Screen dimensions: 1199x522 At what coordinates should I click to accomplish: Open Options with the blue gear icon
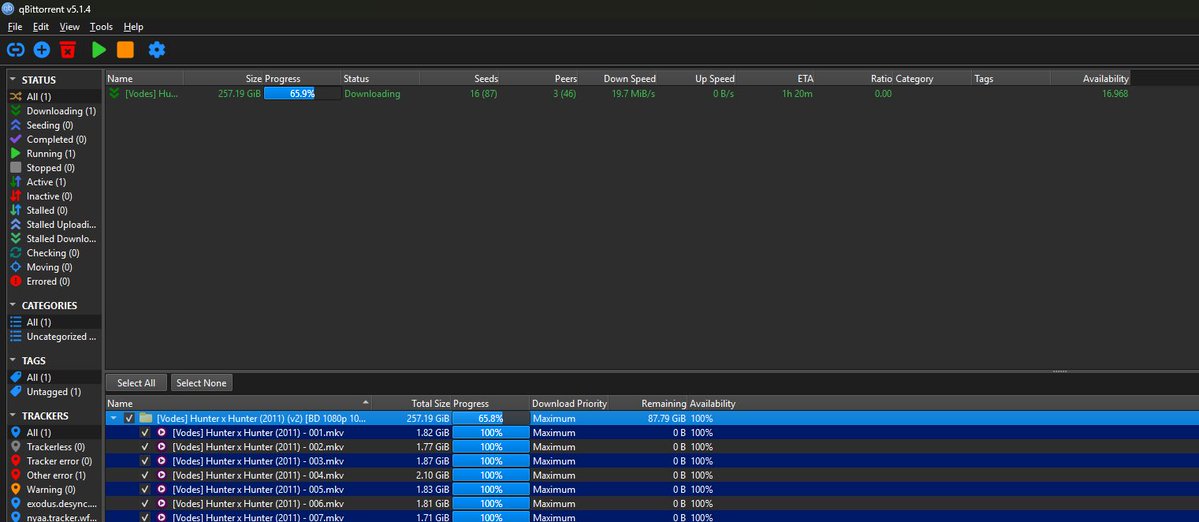point(157,50)
